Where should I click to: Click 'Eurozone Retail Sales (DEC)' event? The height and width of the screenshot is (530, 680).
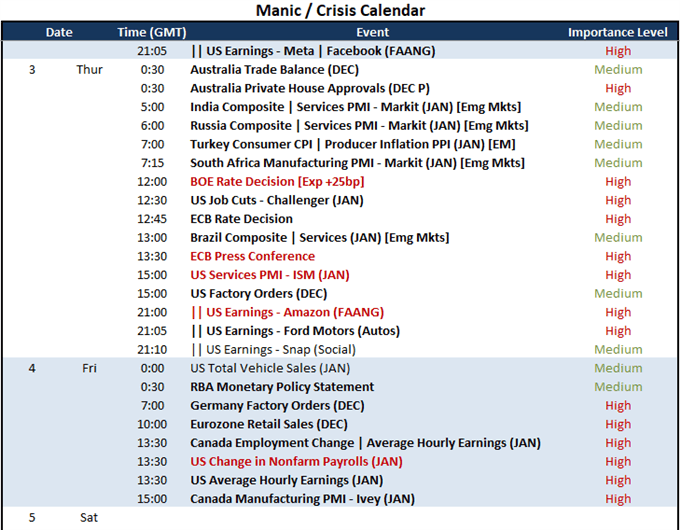coord(269,424)
